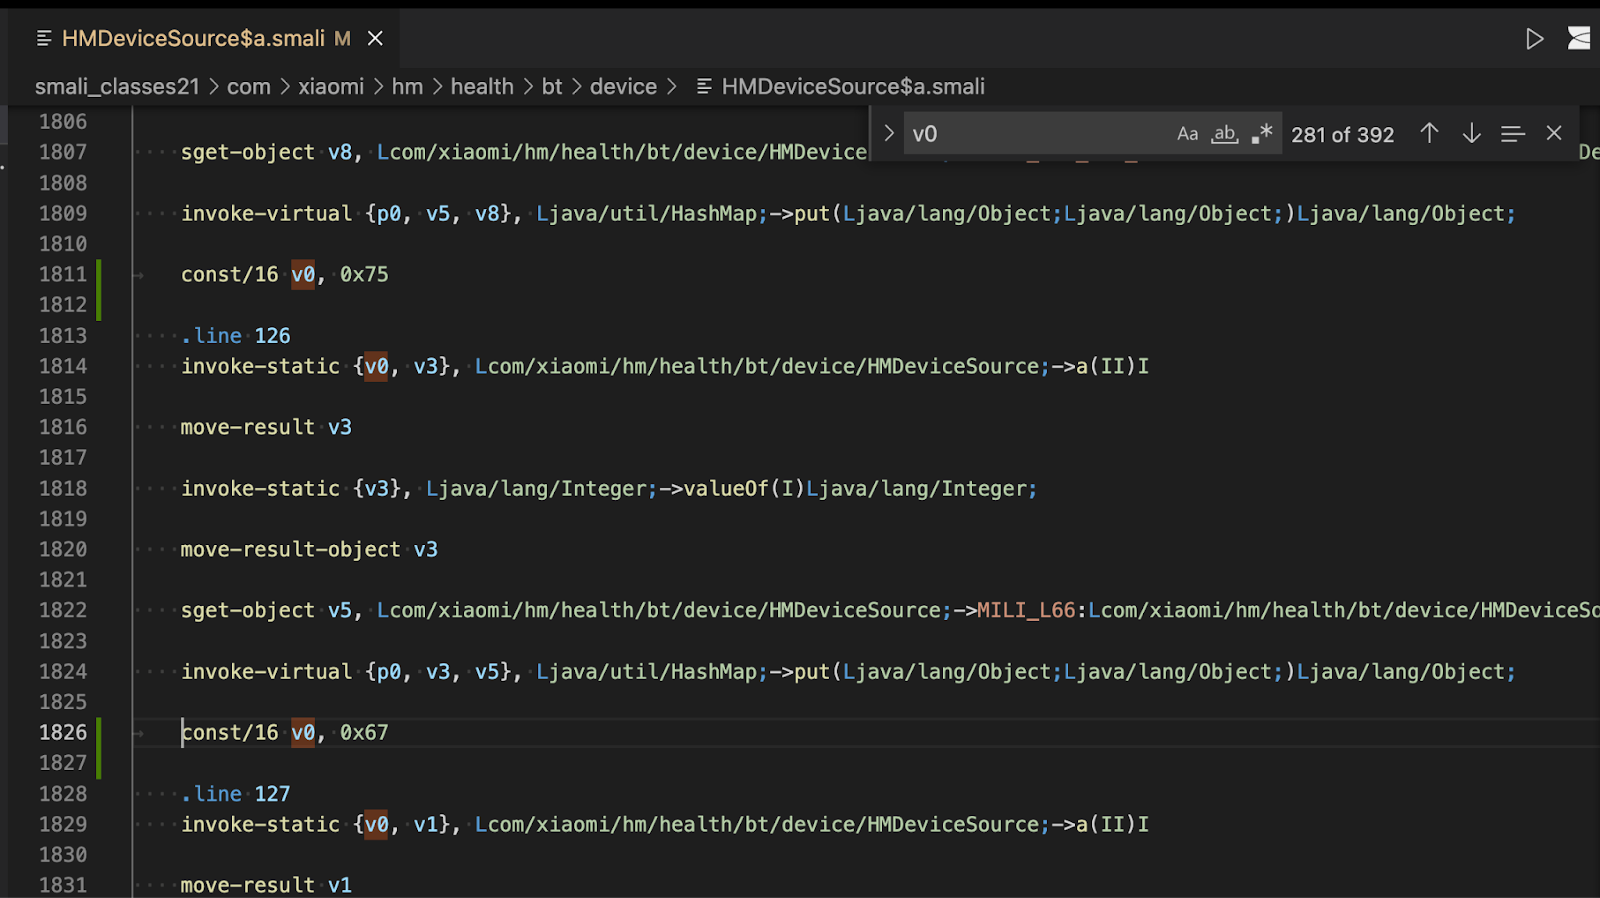
Task: Click breadcrumb hm
Action: pyautogui.click(x=407, y=87)
